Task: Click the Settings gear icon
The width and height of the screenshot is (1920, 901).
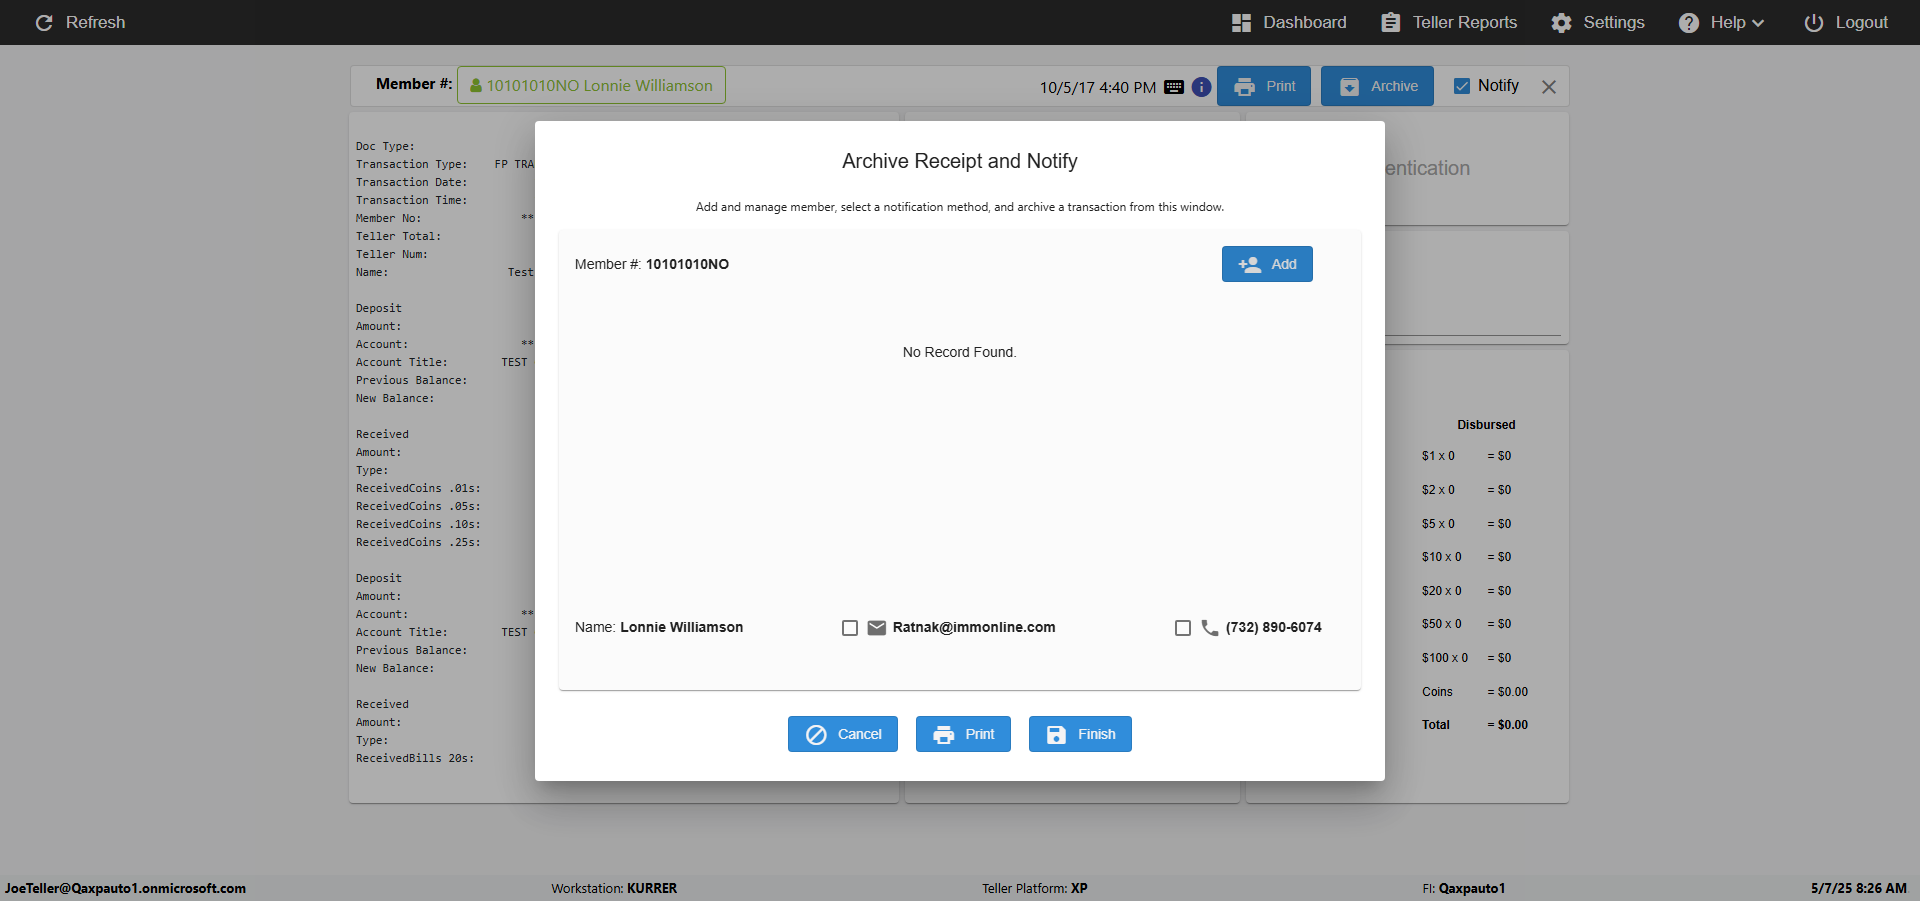Action: tap(1561, 22)
